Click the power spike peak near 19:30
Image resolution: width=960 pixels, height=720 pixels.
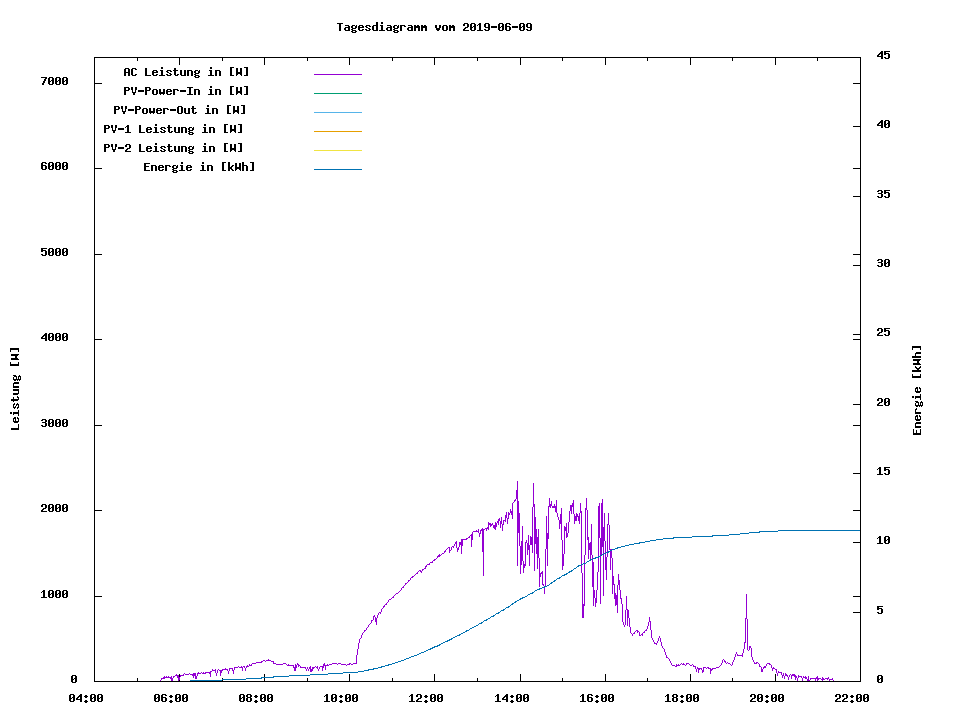coord(746,595)
